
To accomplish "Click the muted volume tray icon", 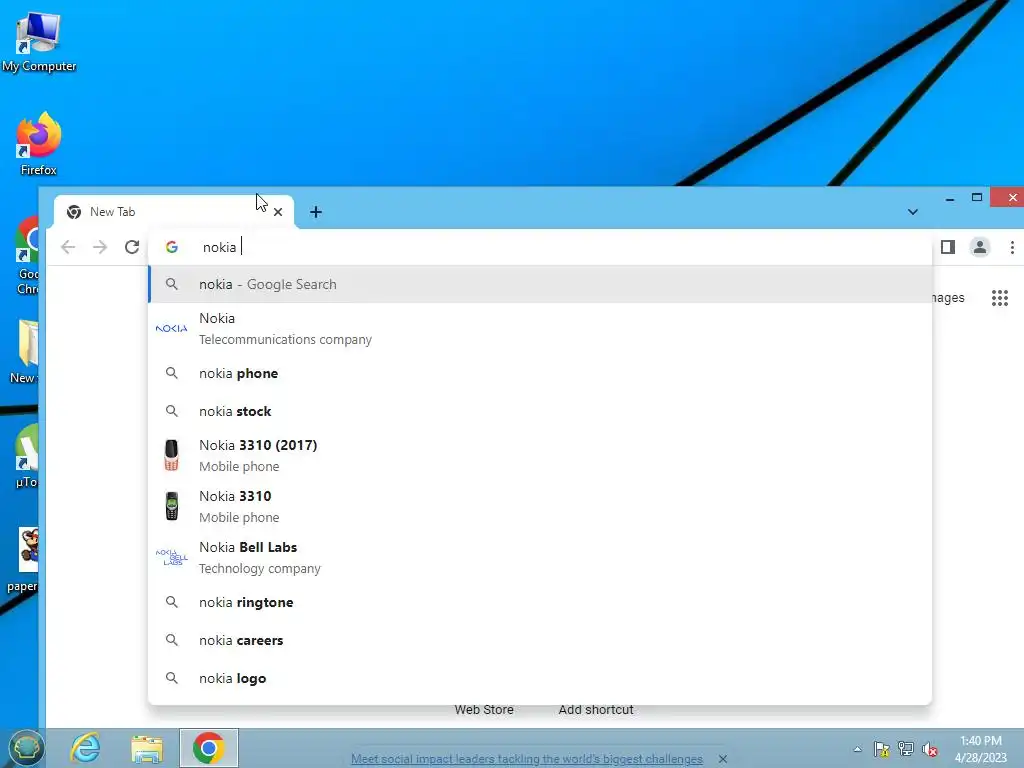I will coord(929,749).
